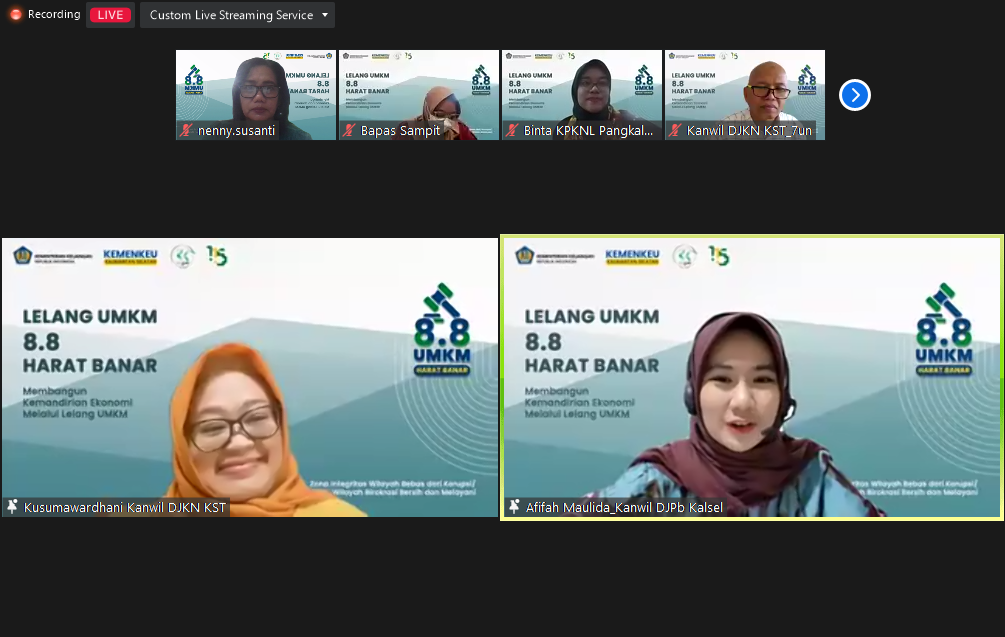Select Binta KPKNL Pangkalan's video thumbnail

(581, 90)
